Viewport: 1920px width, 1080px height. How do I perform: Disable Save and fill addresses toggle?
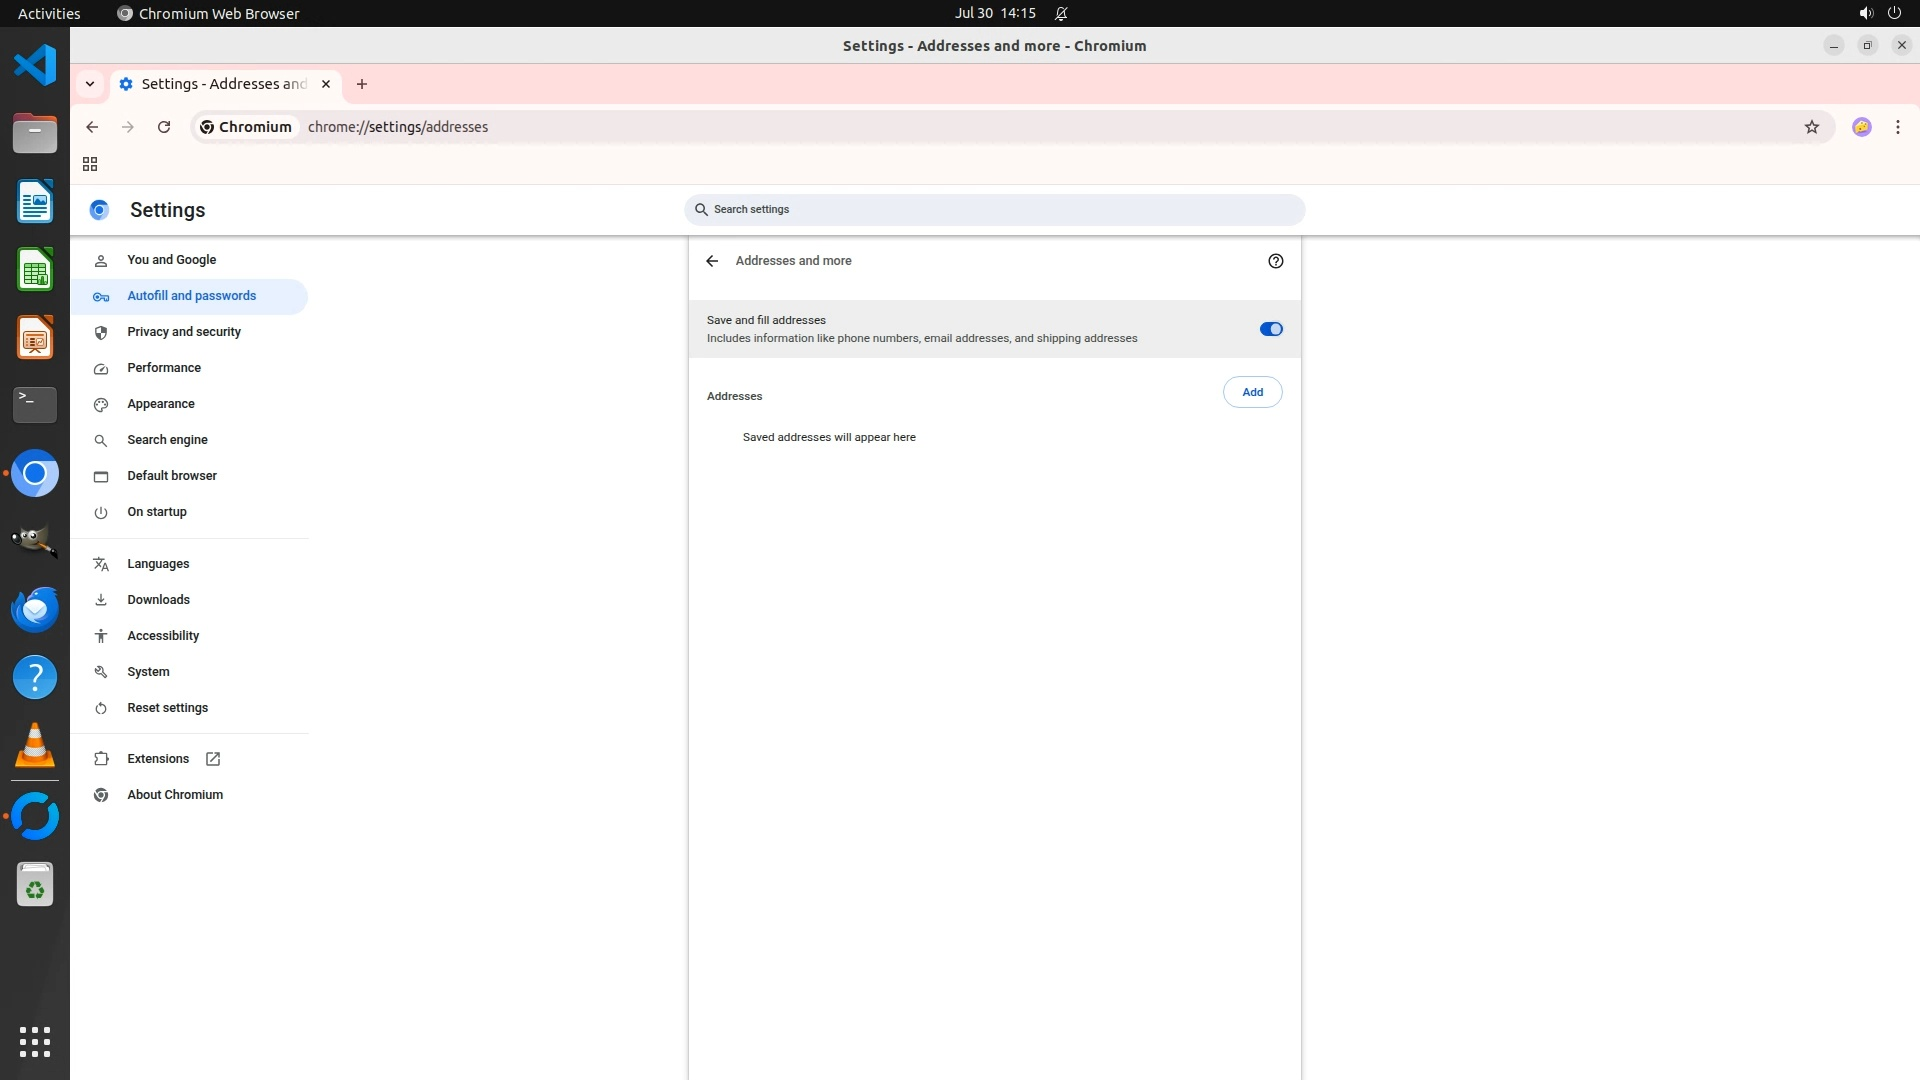pos(1270,329)
